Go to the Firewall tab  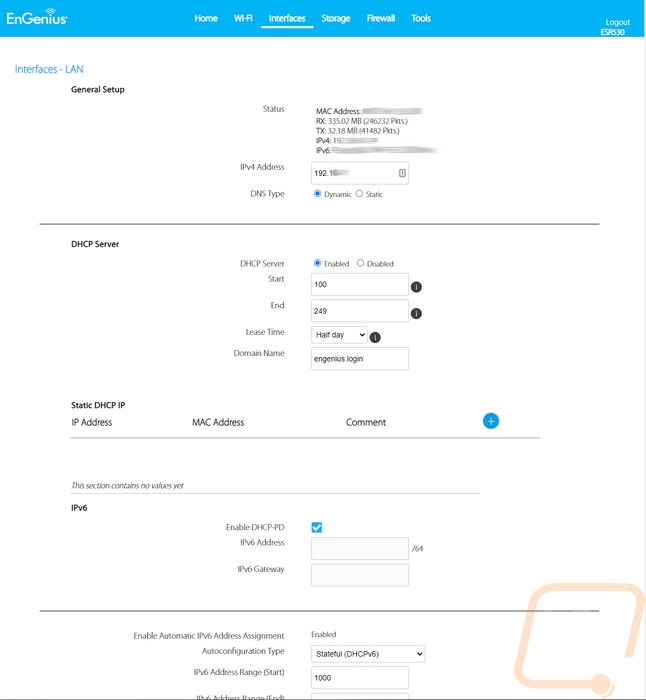[380, 18]
